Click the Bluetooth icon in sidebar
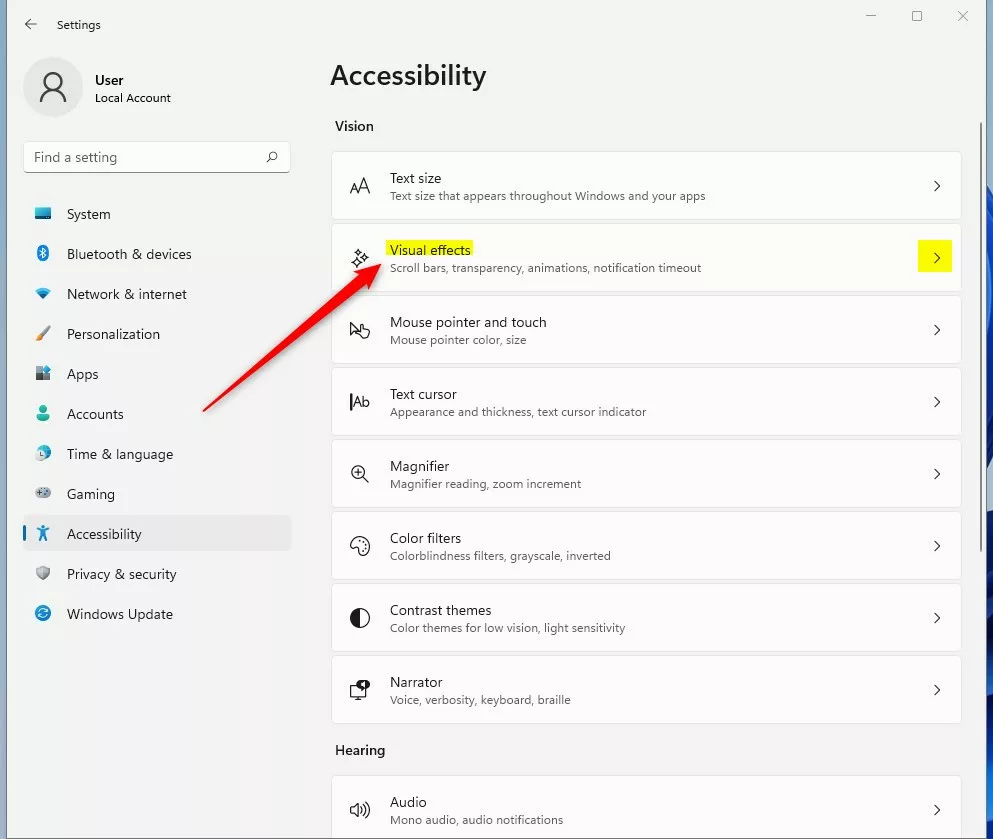This screenshot has width=993, height=839. (43, 254)
